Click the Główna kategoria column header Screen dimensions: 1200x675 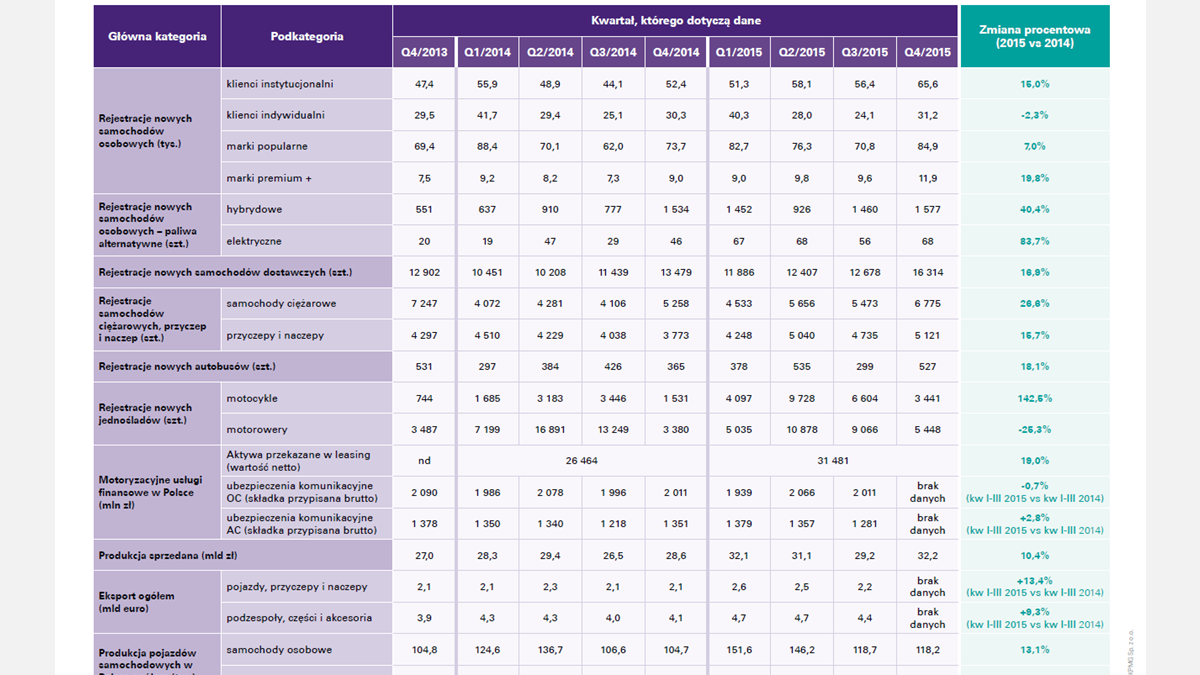click(157, 36)
